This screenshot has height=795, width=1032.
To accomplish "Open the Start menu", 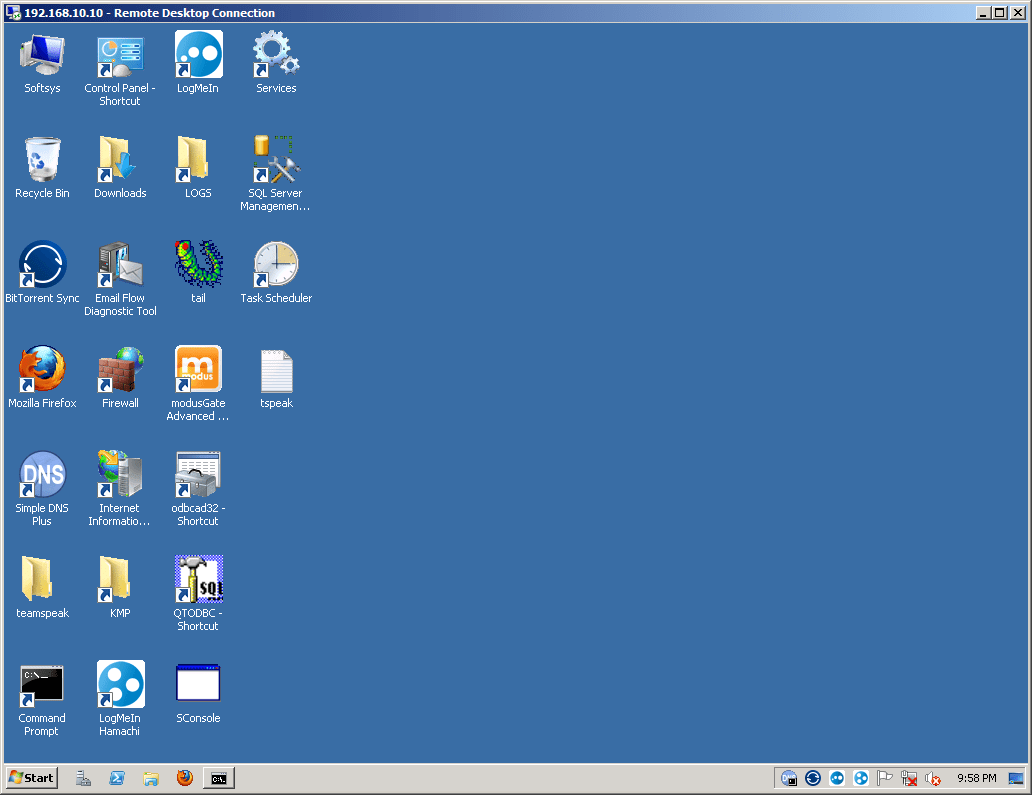I will 32,778.
